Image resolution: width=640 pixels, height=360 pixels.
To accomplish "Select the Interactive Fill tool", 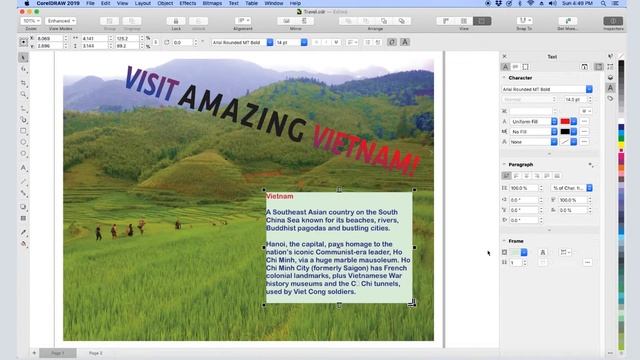I will [23, 244].
